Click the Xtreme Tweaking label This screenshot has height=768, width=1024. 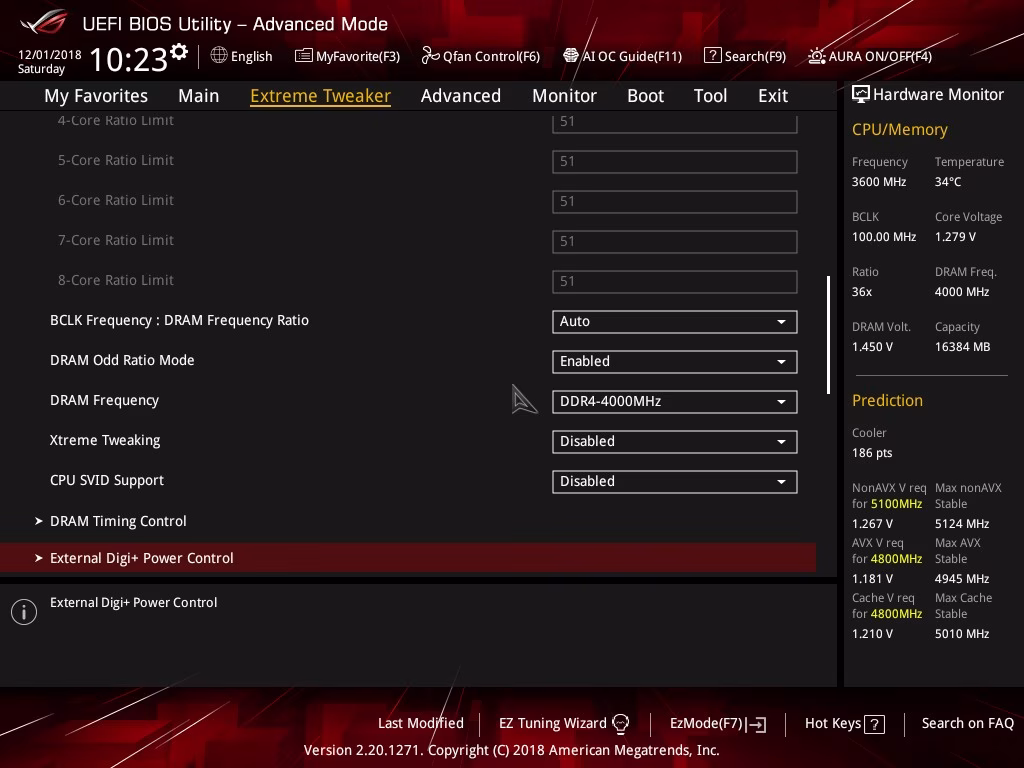(x=105, y=440)
